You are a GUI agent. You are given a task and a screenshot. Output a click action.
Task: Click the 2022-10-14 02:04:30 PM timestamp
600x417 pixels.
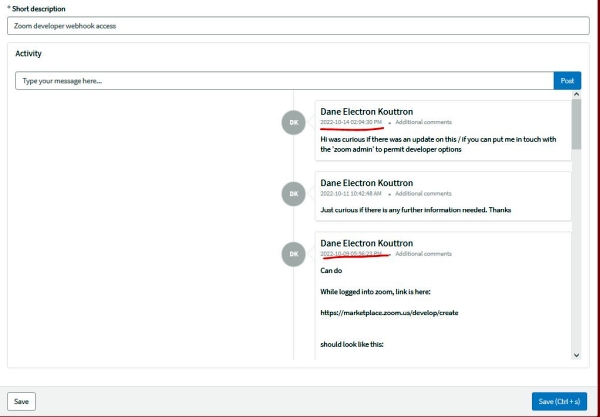tap(351, 122)
